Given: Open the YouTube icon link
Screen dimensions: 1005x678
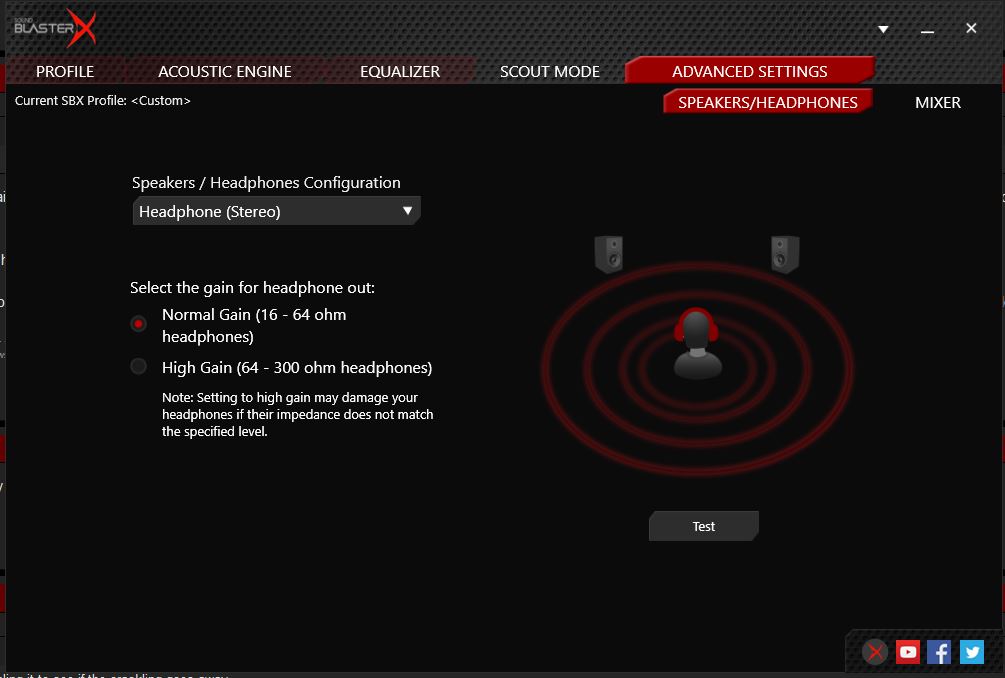Looking at the screenshot, I should point(908,652).
